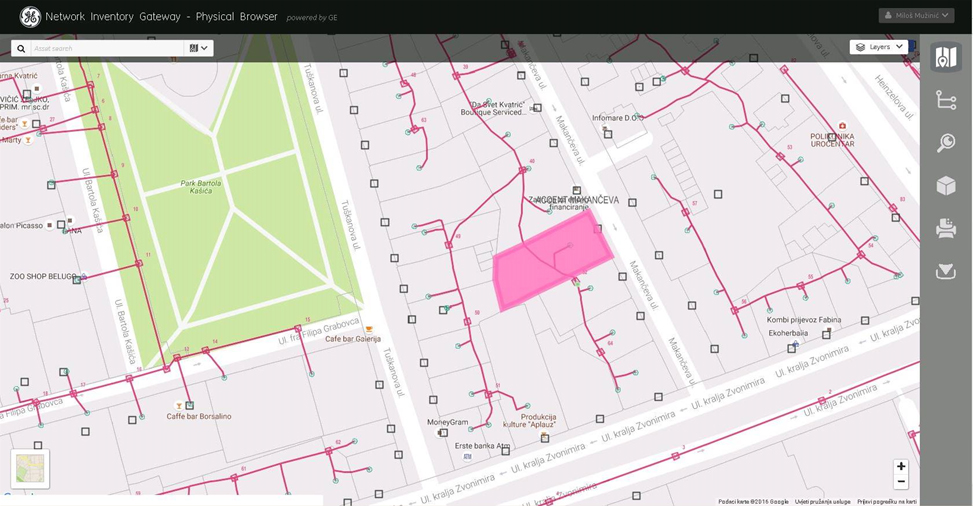Click into the Asset search field

click(105, 48)
